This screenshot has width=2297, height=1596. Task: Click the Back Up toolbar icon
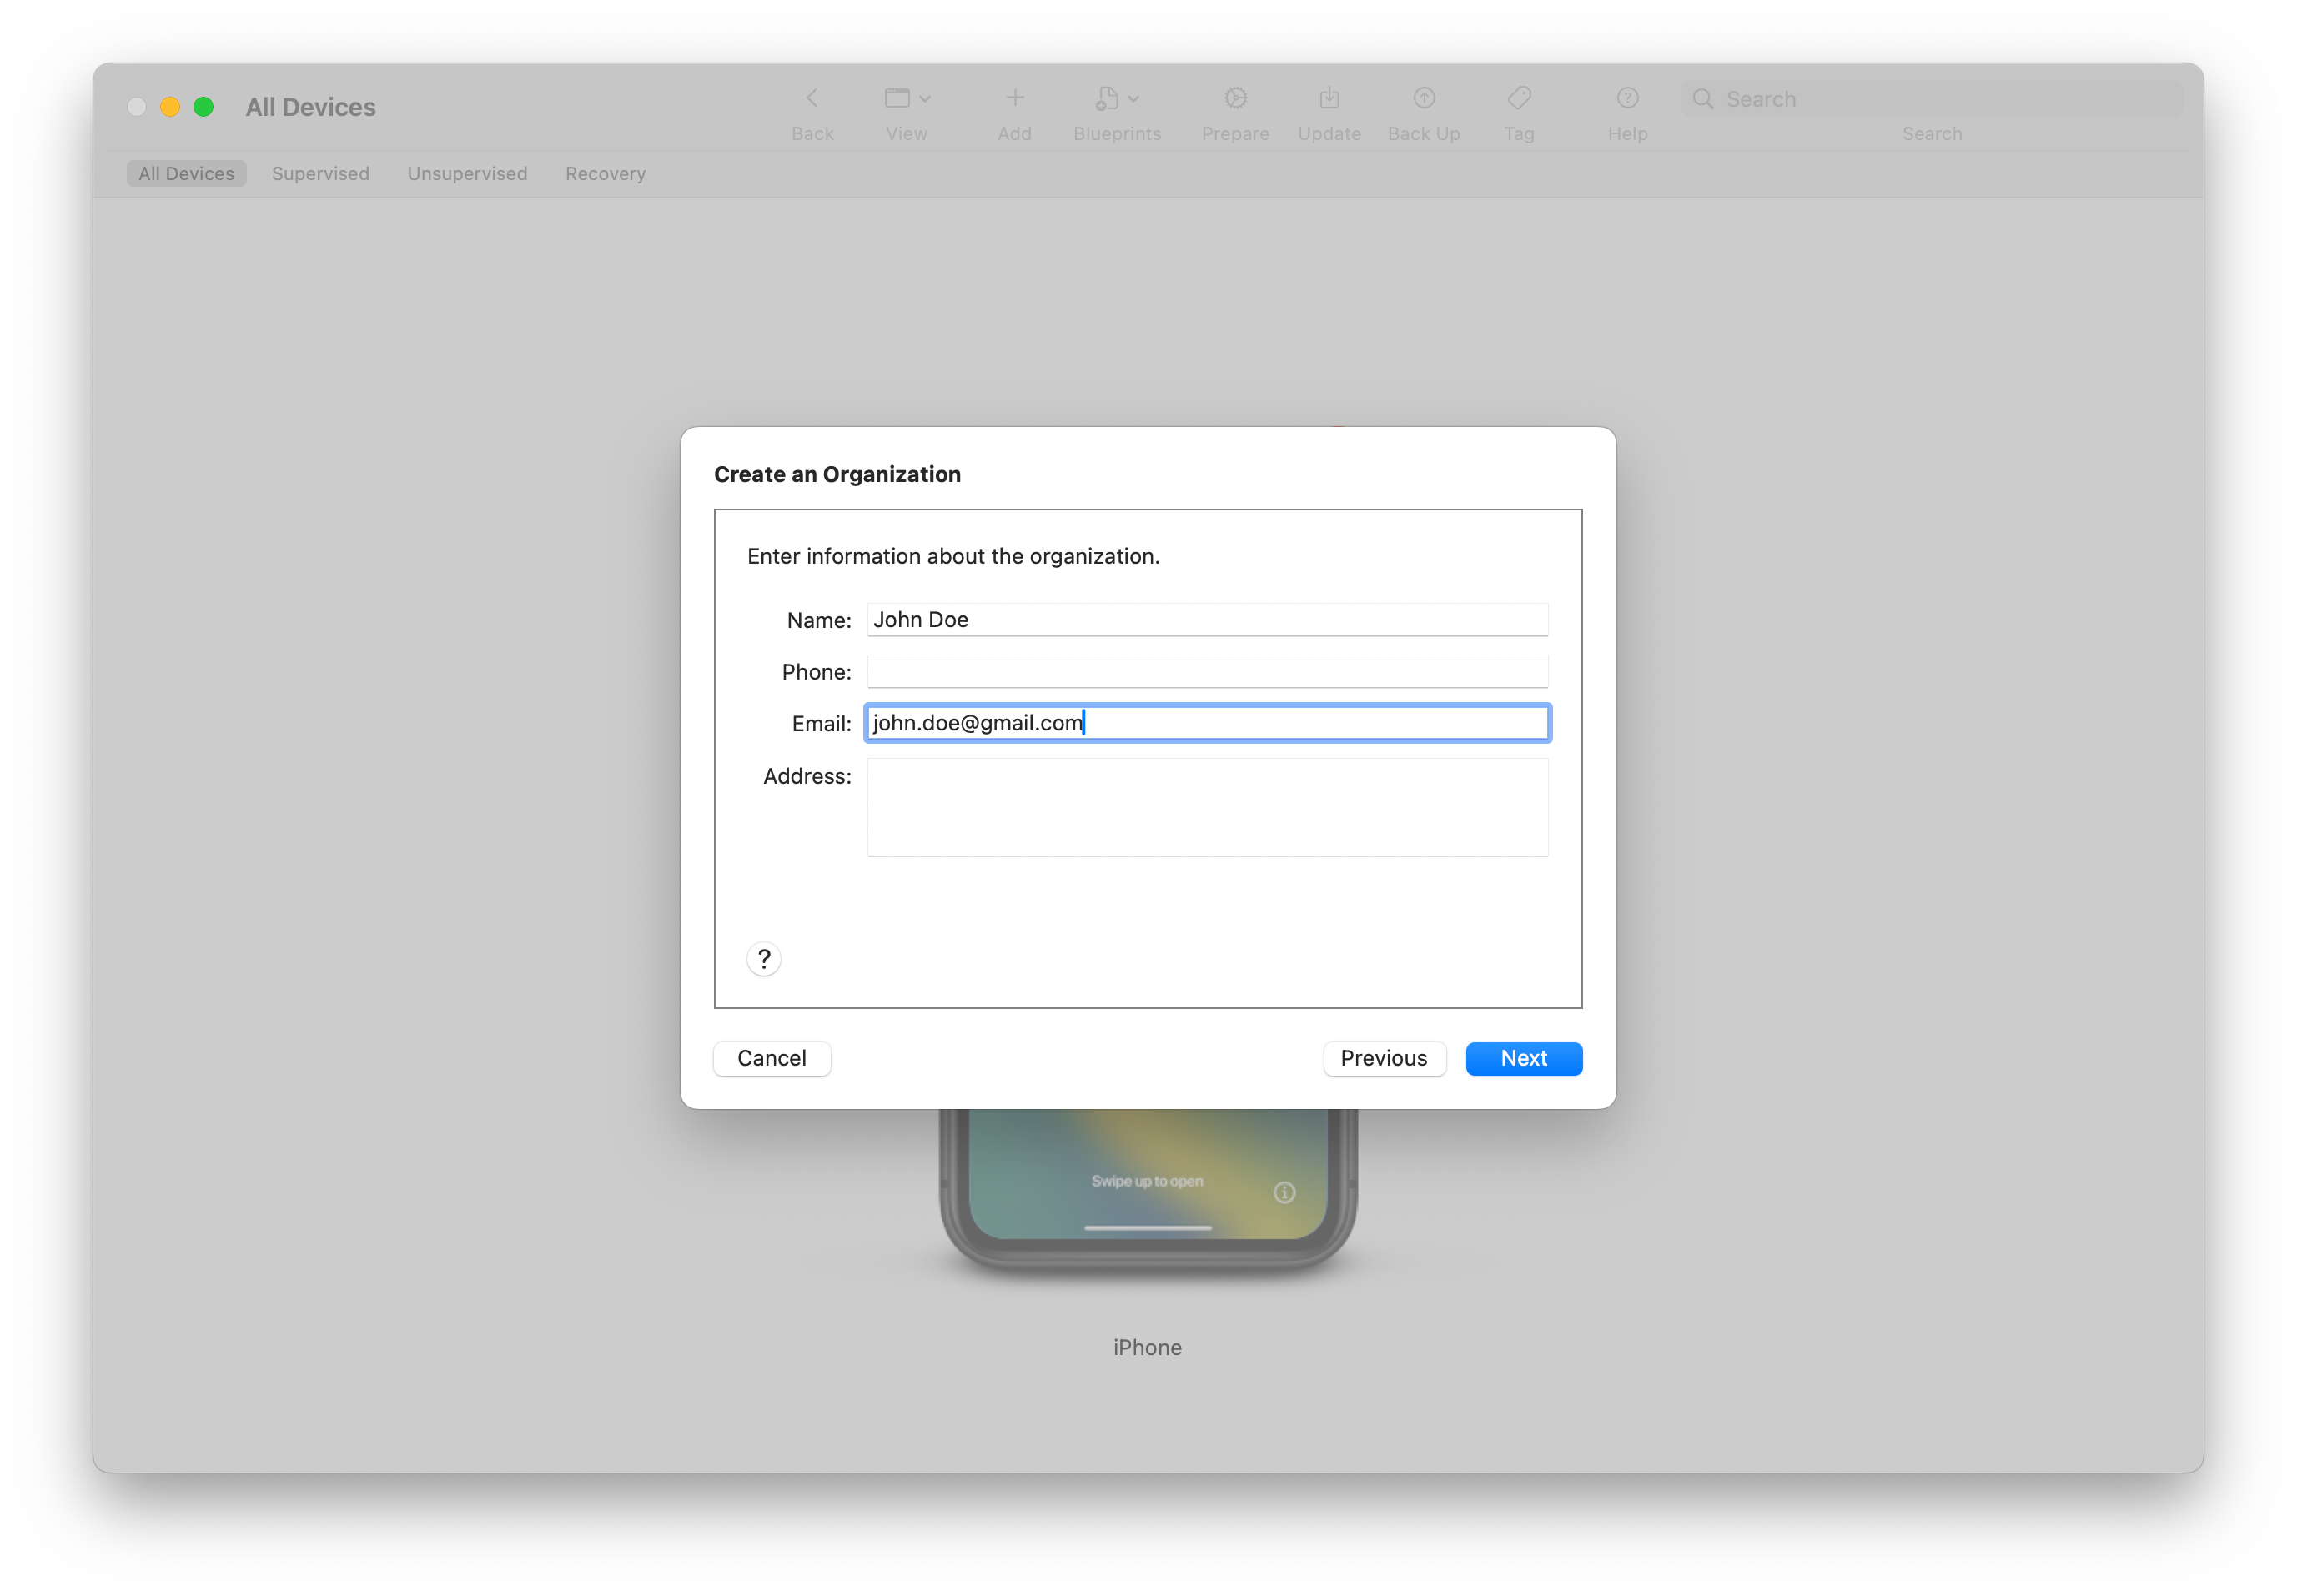tap(1423, 98)
